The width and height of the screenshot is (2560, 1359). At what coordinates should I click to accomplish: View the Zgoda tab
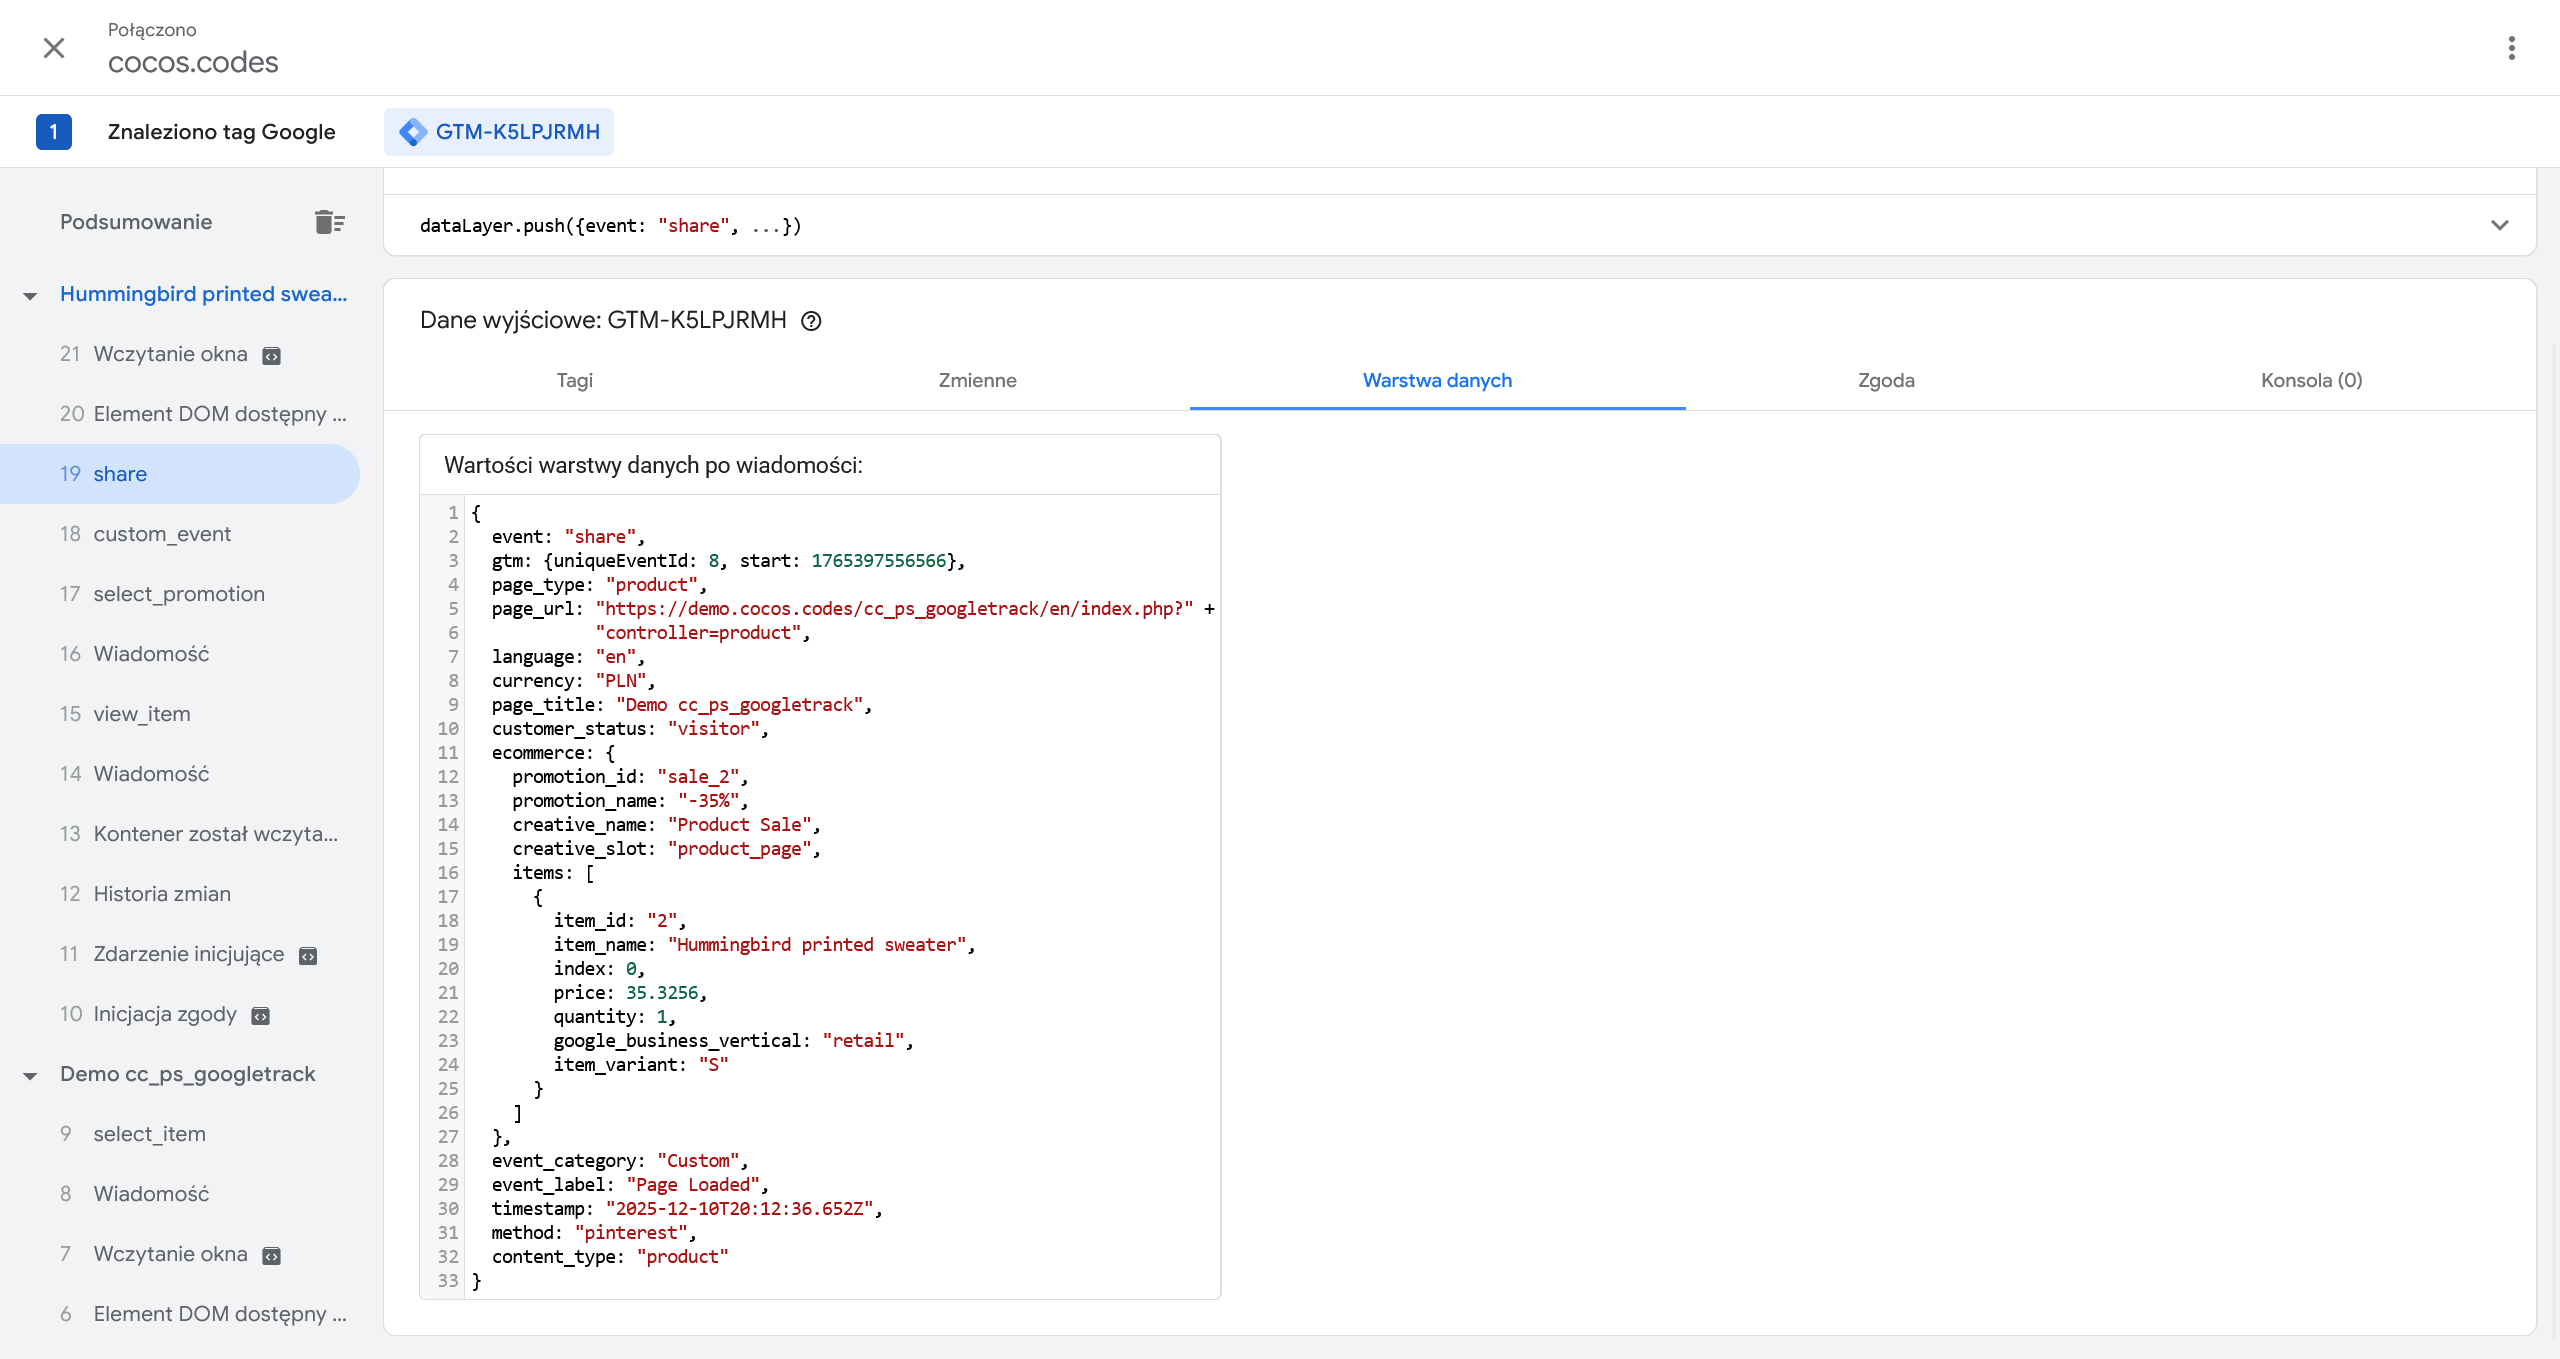coord(1885,381)
